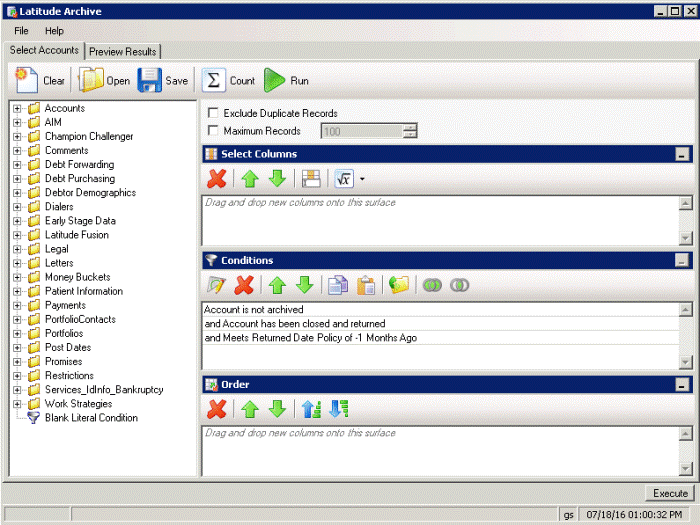Expand the Legal tree node
Screen dimensions: 700x525
17,249
